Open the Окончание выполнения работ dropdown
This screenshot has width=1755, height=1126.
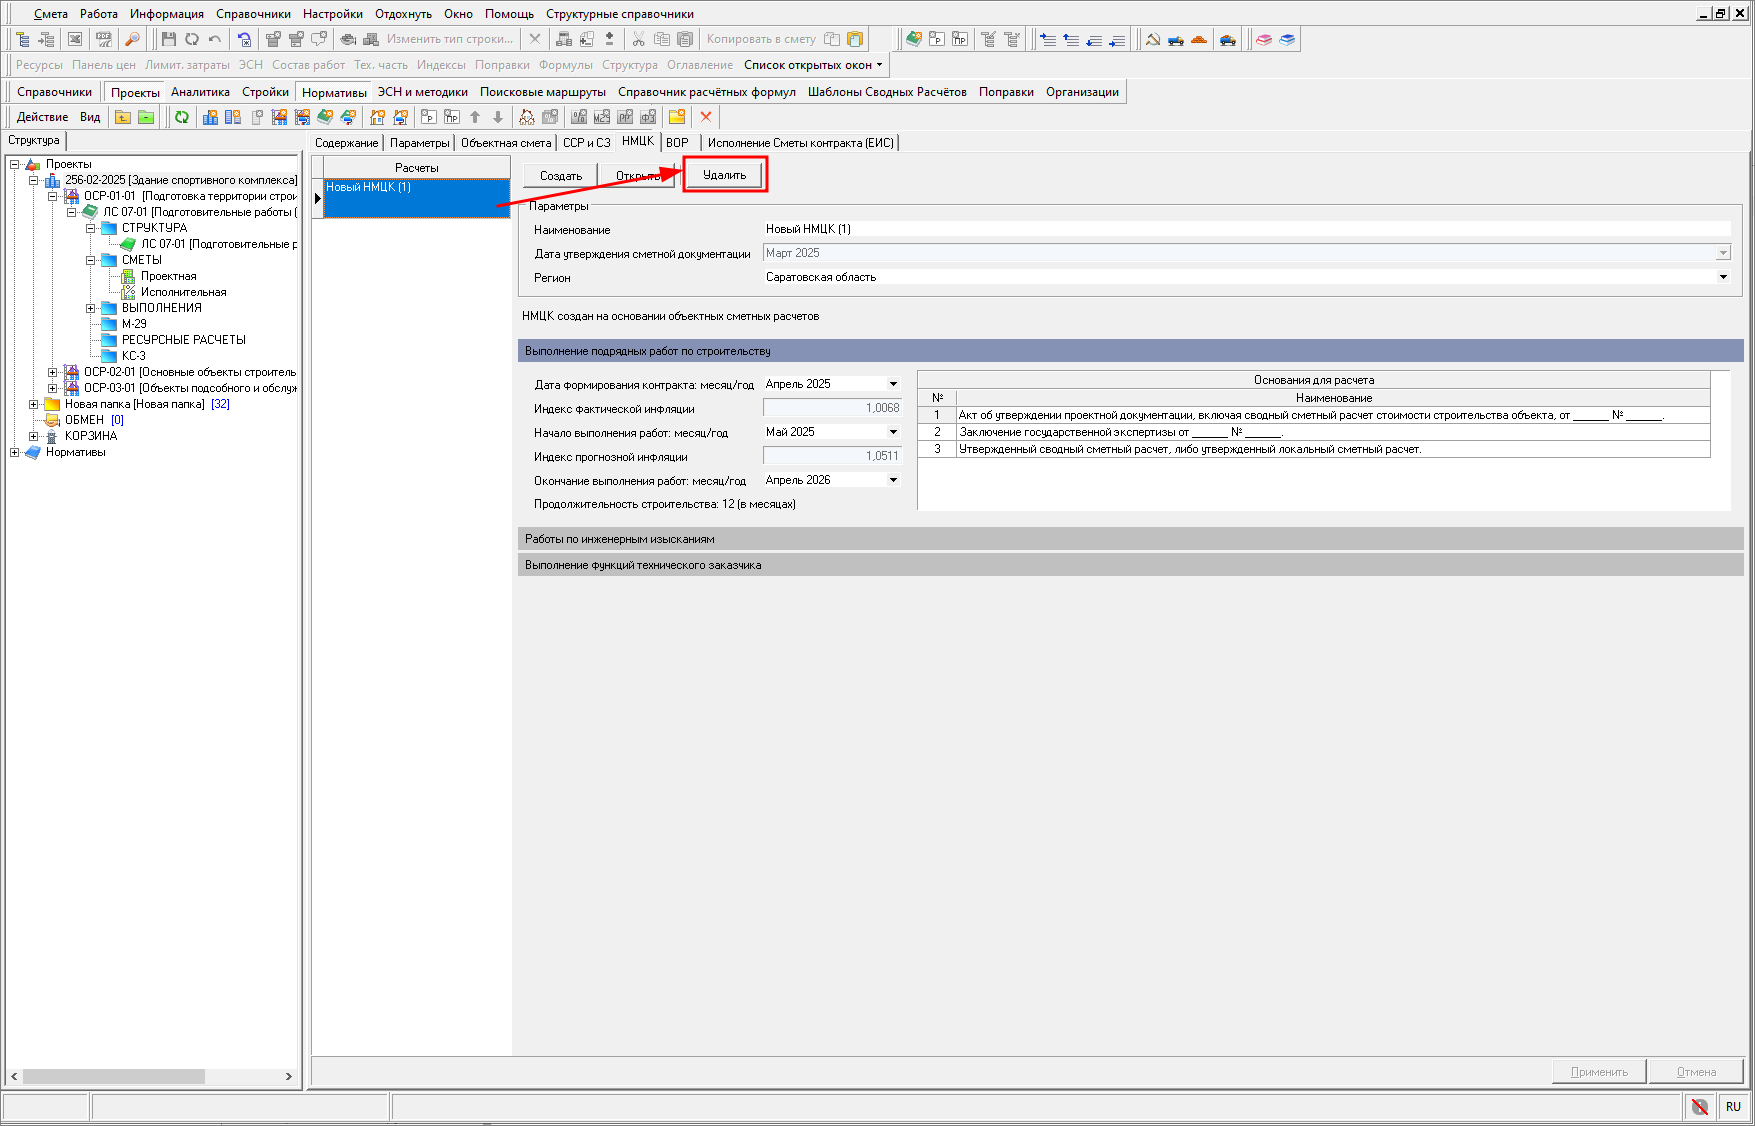pyautogui.click(x=893, y=480)
